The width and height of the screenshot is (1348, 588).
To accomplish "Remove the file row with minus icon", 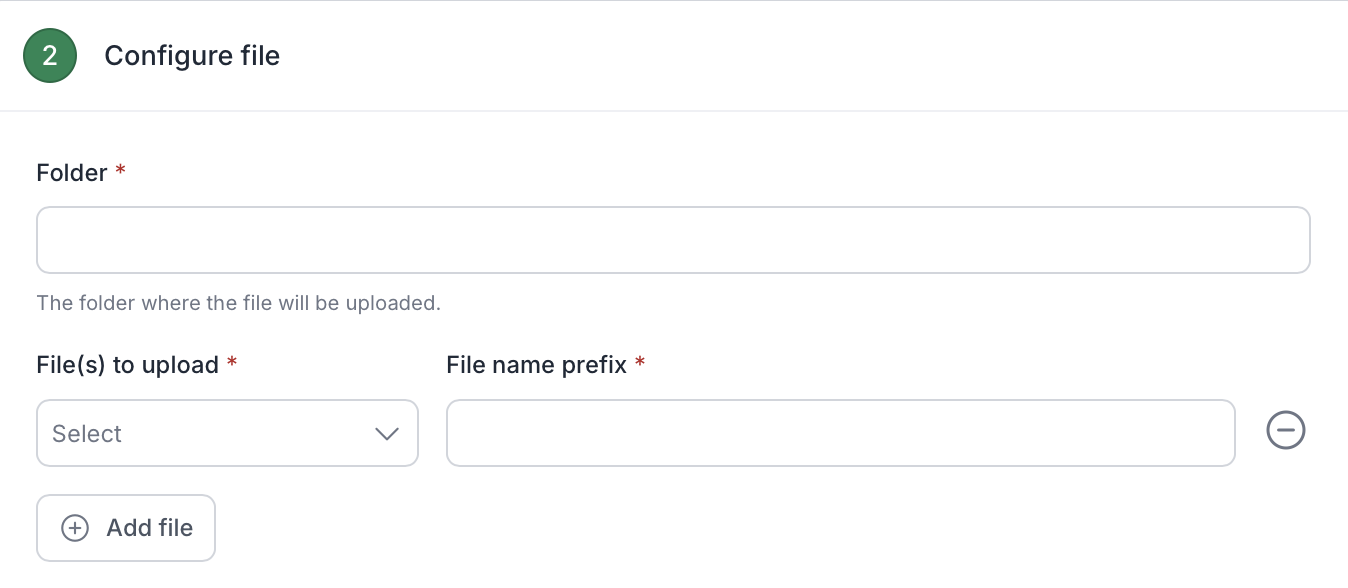I will pyautogui.click(x=1286, y=431).
